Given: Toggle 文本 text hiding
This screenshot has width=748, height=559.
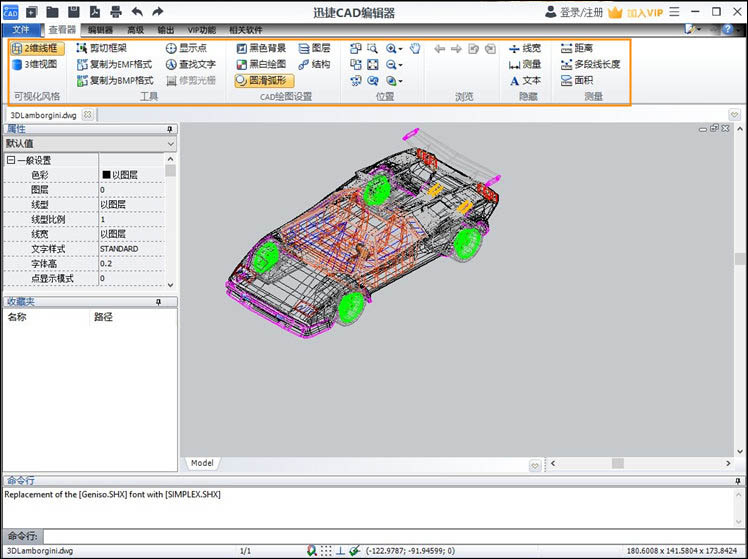Looking at the screenshot, I should pyautogui.click(x=525, y=81).
